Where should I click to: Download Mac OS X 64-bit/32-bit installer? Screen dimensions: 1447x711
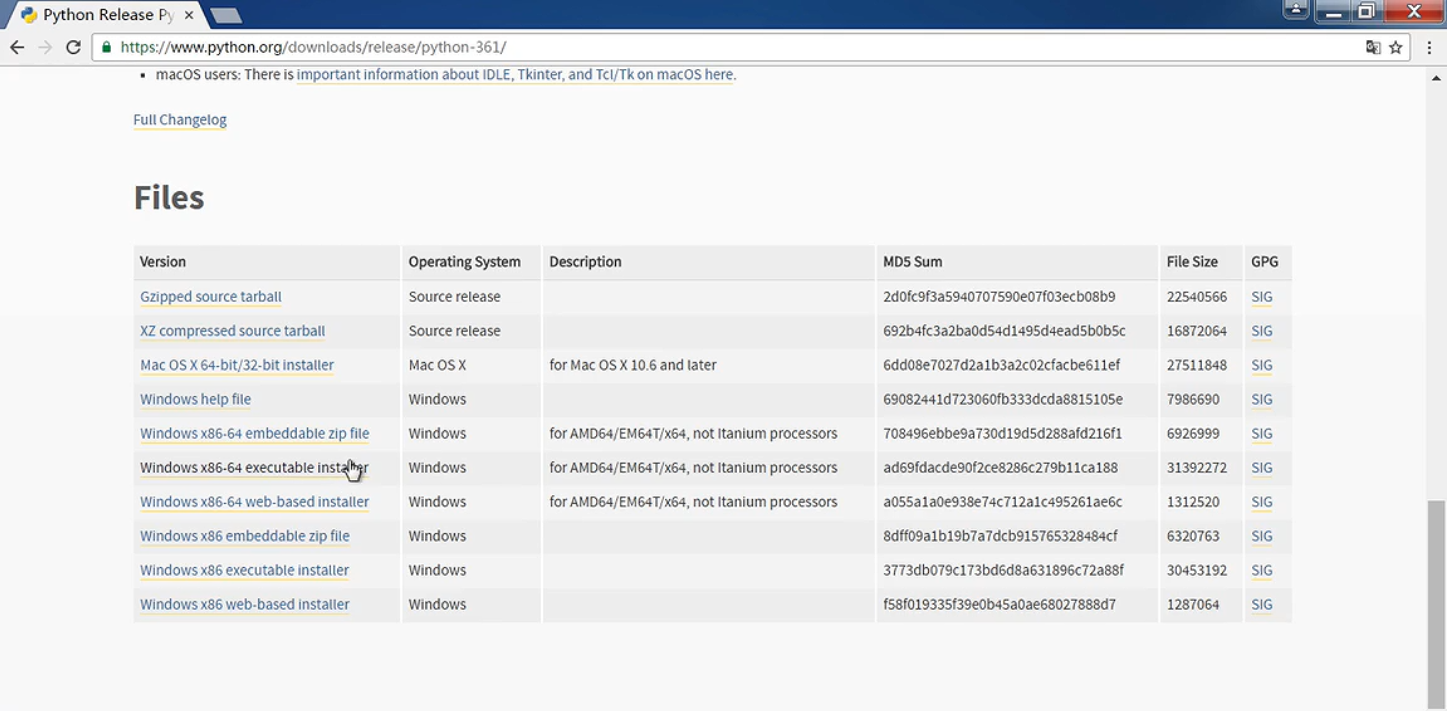[x=237, y=365]
